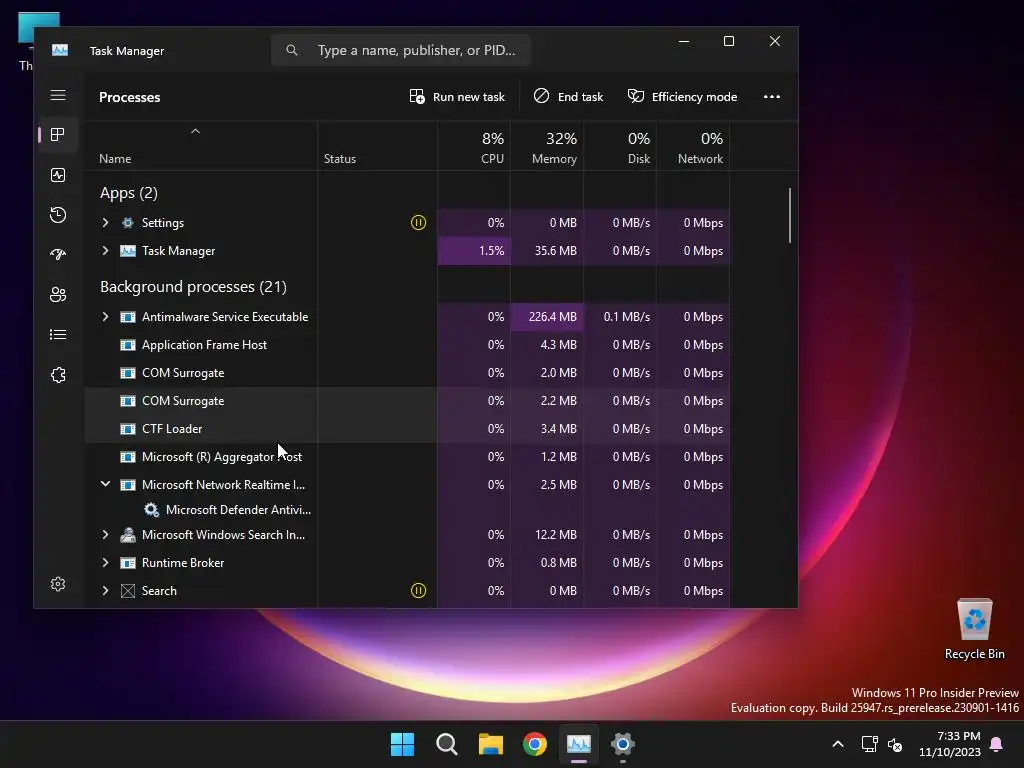Click the search box in Task Manager

pos(401,50)
